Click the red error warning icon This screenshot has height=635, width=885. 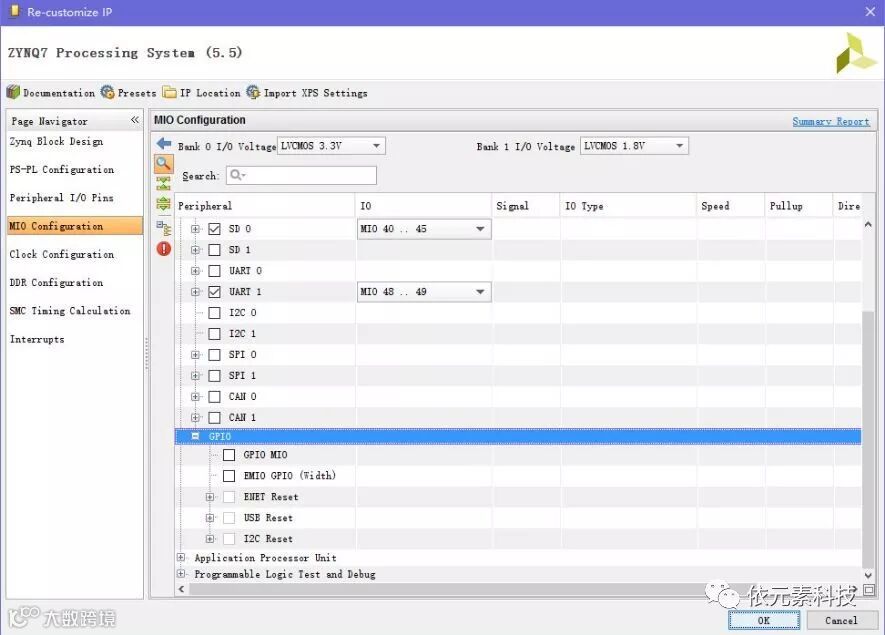[164, 248]
